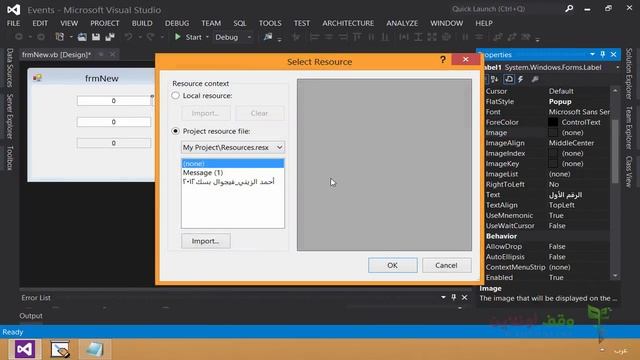
Task: Click the Alphabetical sort icon in Properties
Action: (495, 79)
